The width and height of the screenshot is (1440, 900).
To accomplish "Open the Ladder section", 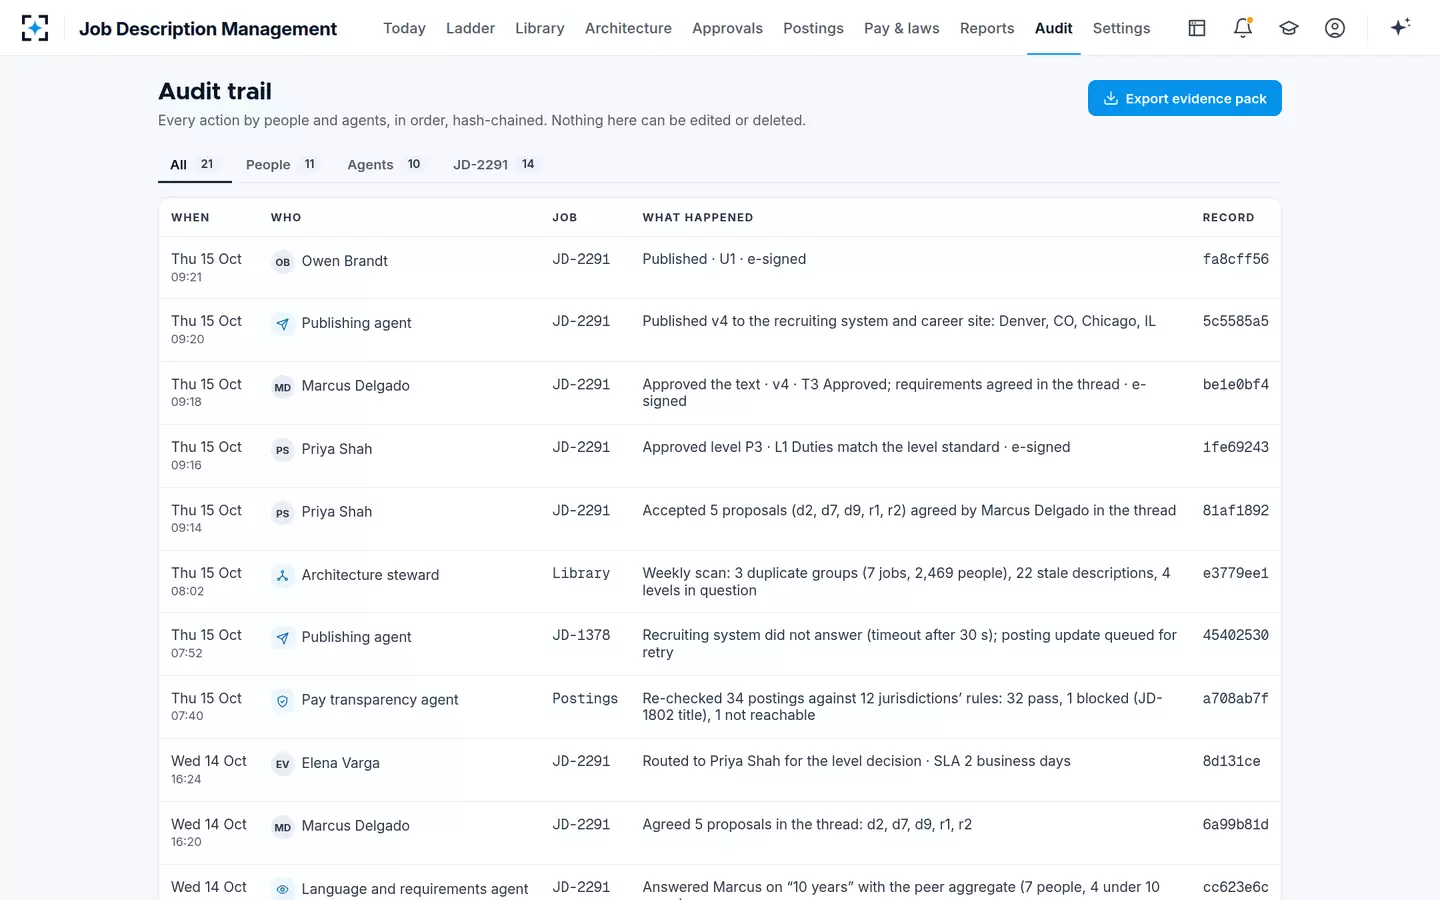I will (470, 28).
